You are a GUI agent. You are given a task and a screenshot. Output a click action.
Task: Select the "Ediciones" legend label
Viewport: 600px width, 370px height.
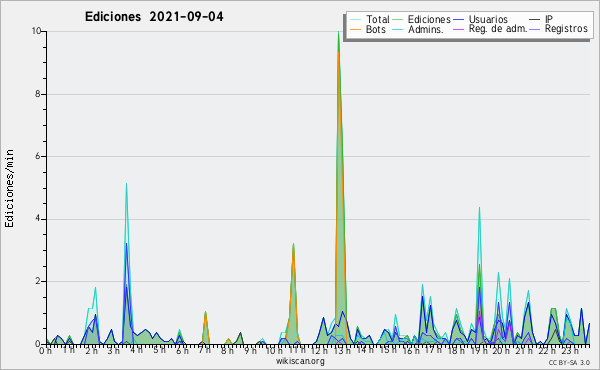429,19
